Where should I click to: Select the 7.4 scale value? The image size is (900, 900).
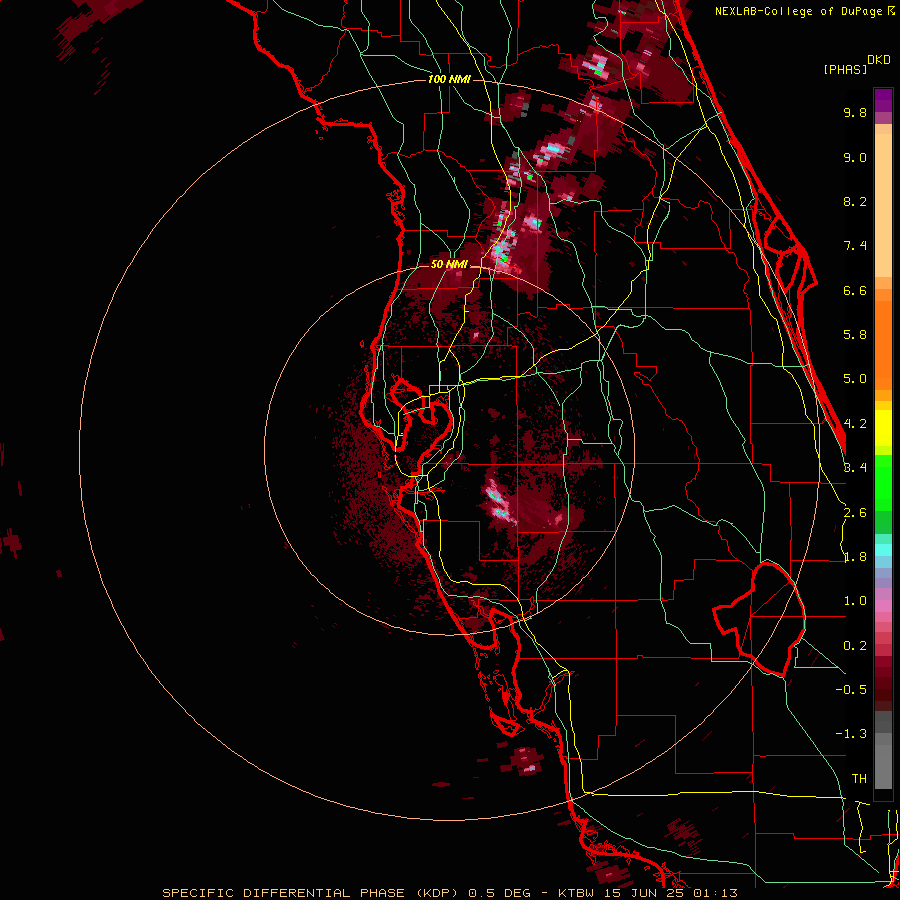point(855,246)
